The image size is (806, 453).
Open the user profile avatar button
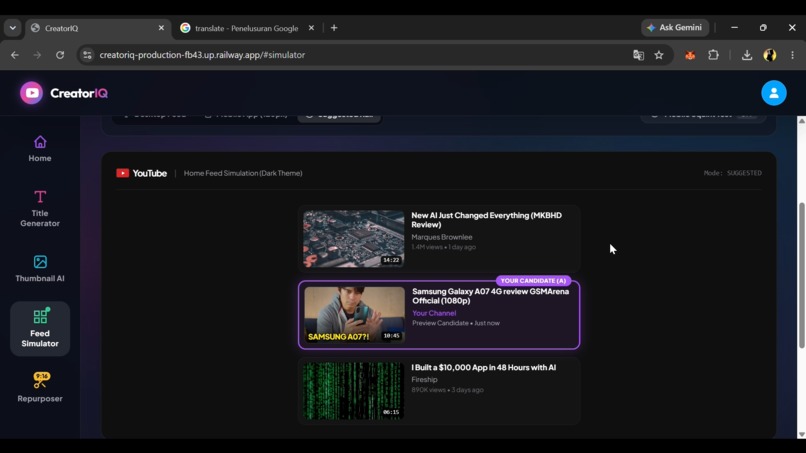point(774,93)
